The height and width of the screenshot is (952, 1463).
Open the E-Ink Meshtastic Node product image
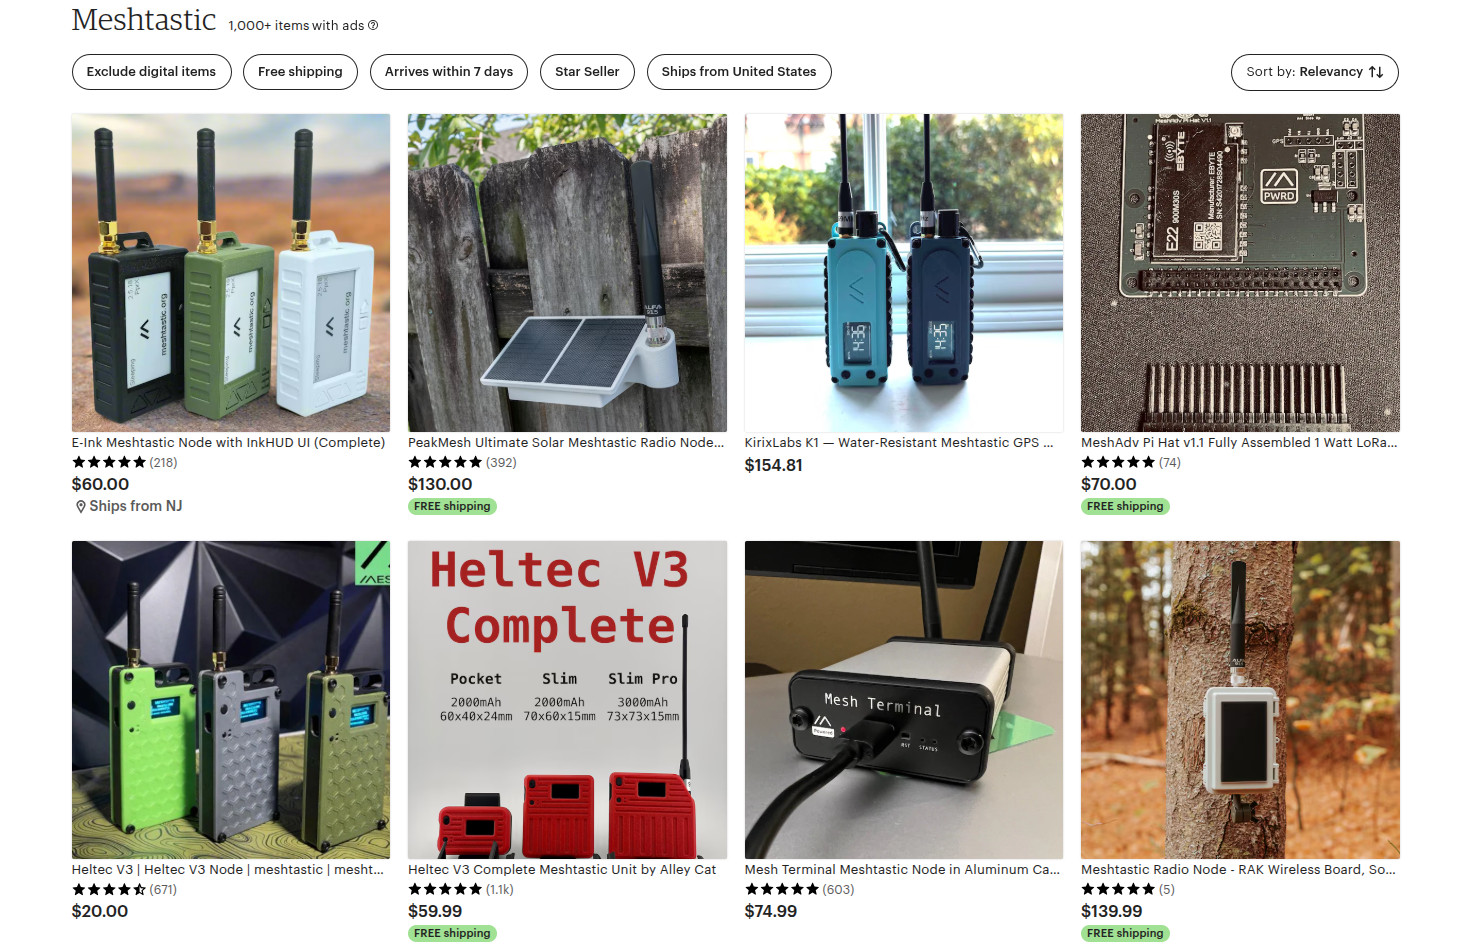[231, 273]
